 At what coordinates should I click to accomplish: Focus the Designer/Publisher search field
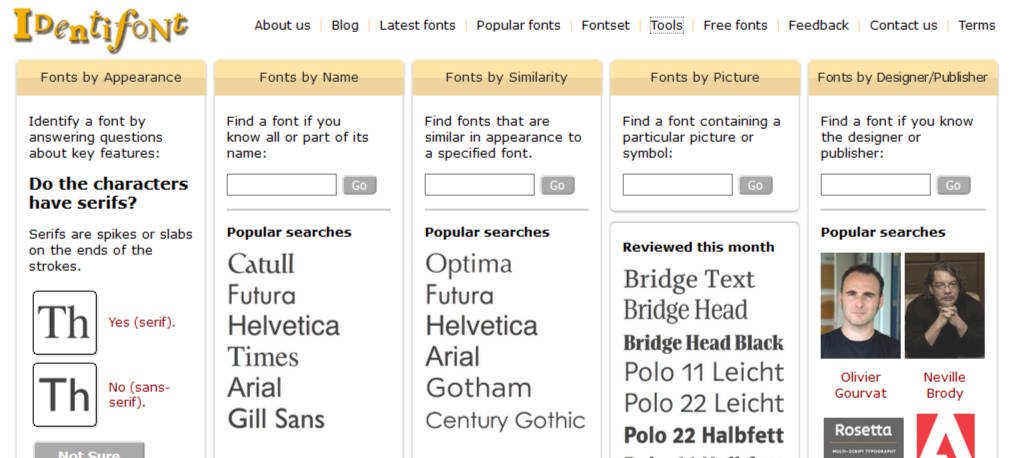click(875, 185)
